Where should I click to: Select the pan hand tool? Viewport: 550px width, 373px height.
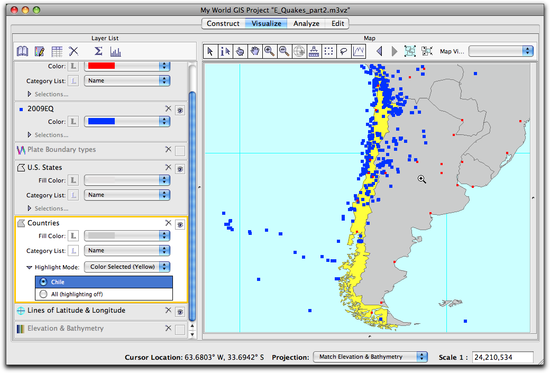pyautogui.click(x=255, y=52)
